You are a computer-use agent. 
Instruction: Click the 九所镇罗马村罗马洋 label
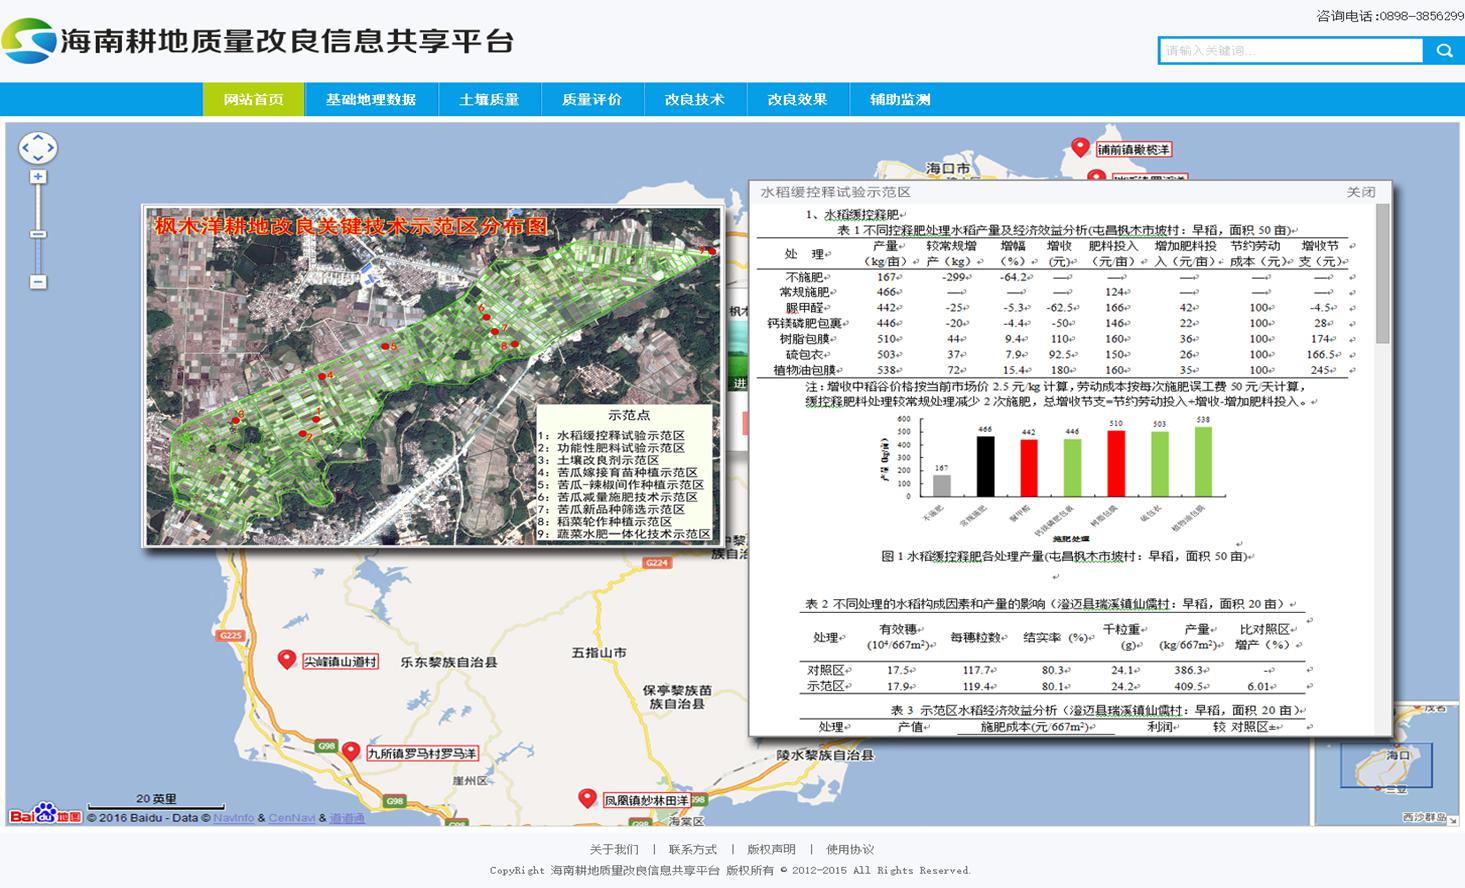point(422,753)
